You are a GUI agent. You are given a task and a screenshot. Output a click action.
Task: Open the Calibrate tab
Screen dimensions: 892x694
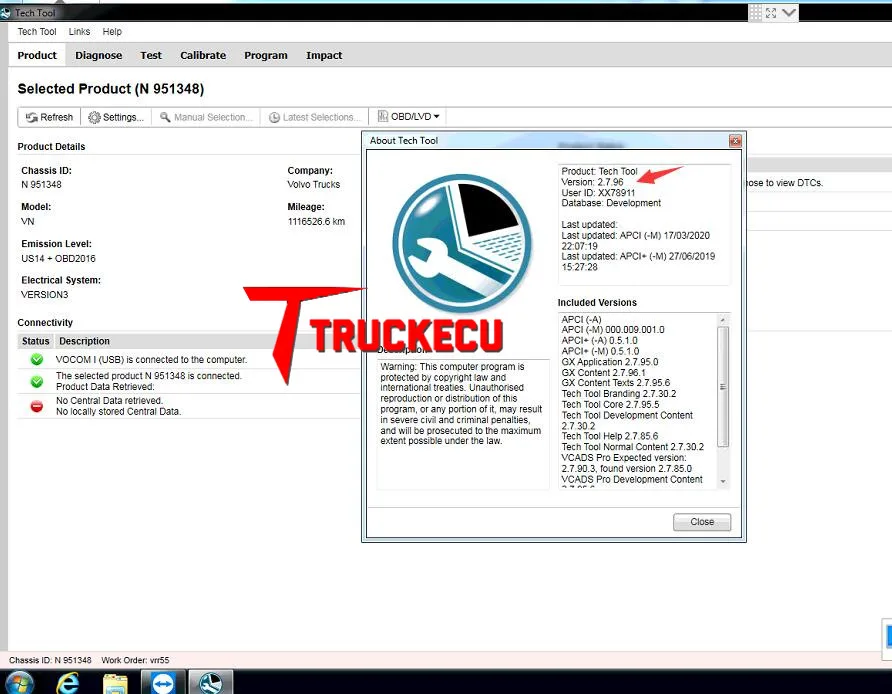[x=203, y=55]
